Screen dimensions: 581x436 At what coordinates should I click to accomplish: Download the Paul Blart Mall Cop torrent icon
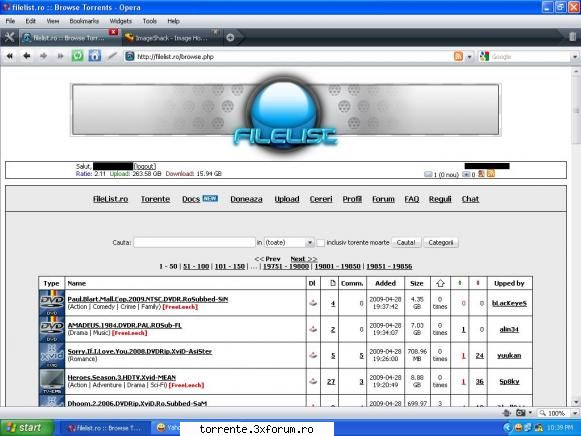[313, 303]
